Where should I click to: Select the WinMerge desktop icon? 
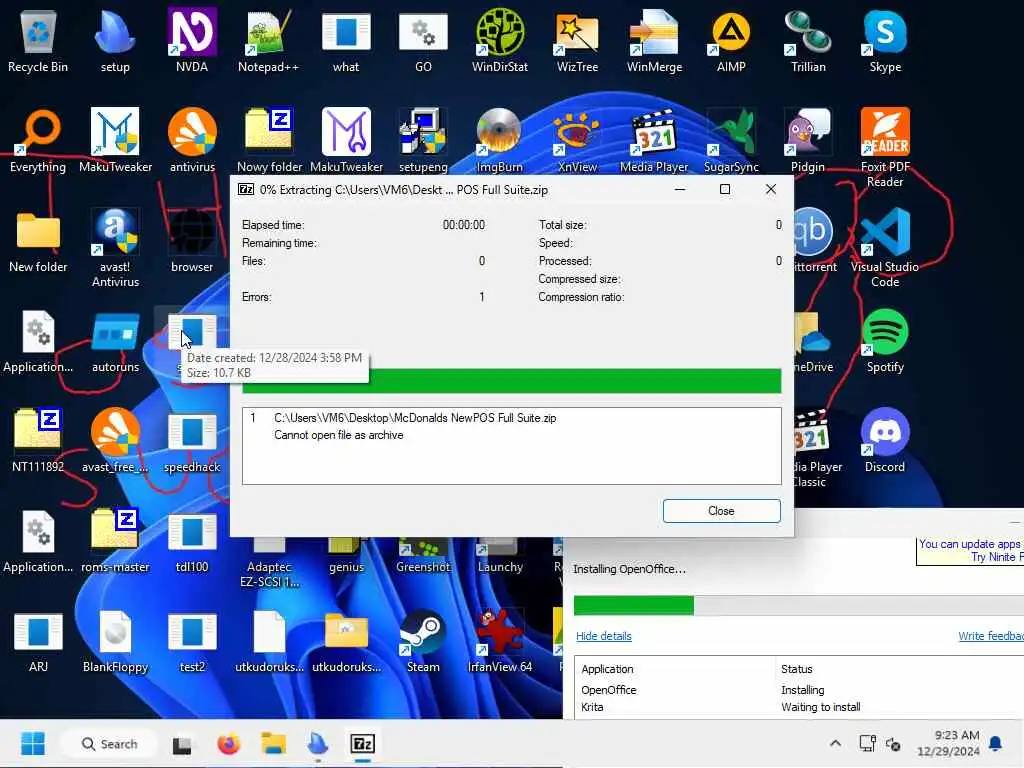coord(654,40)
